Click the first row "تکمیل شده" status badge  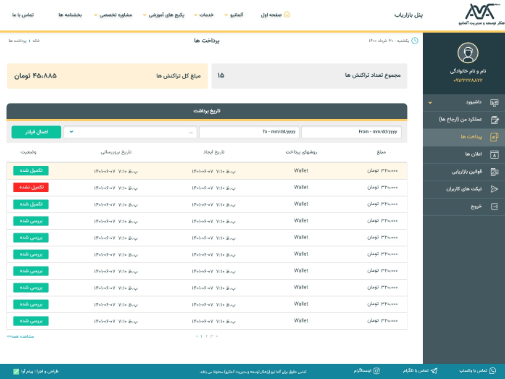point(31,171)
